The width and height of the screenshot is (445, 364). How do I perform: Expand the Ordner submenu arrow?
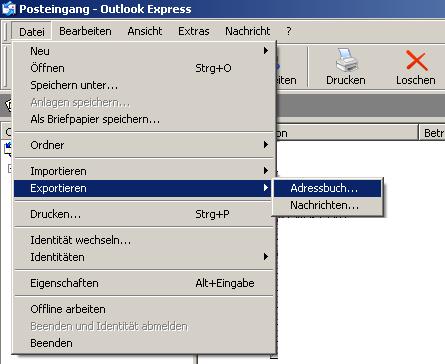point(266,145)
